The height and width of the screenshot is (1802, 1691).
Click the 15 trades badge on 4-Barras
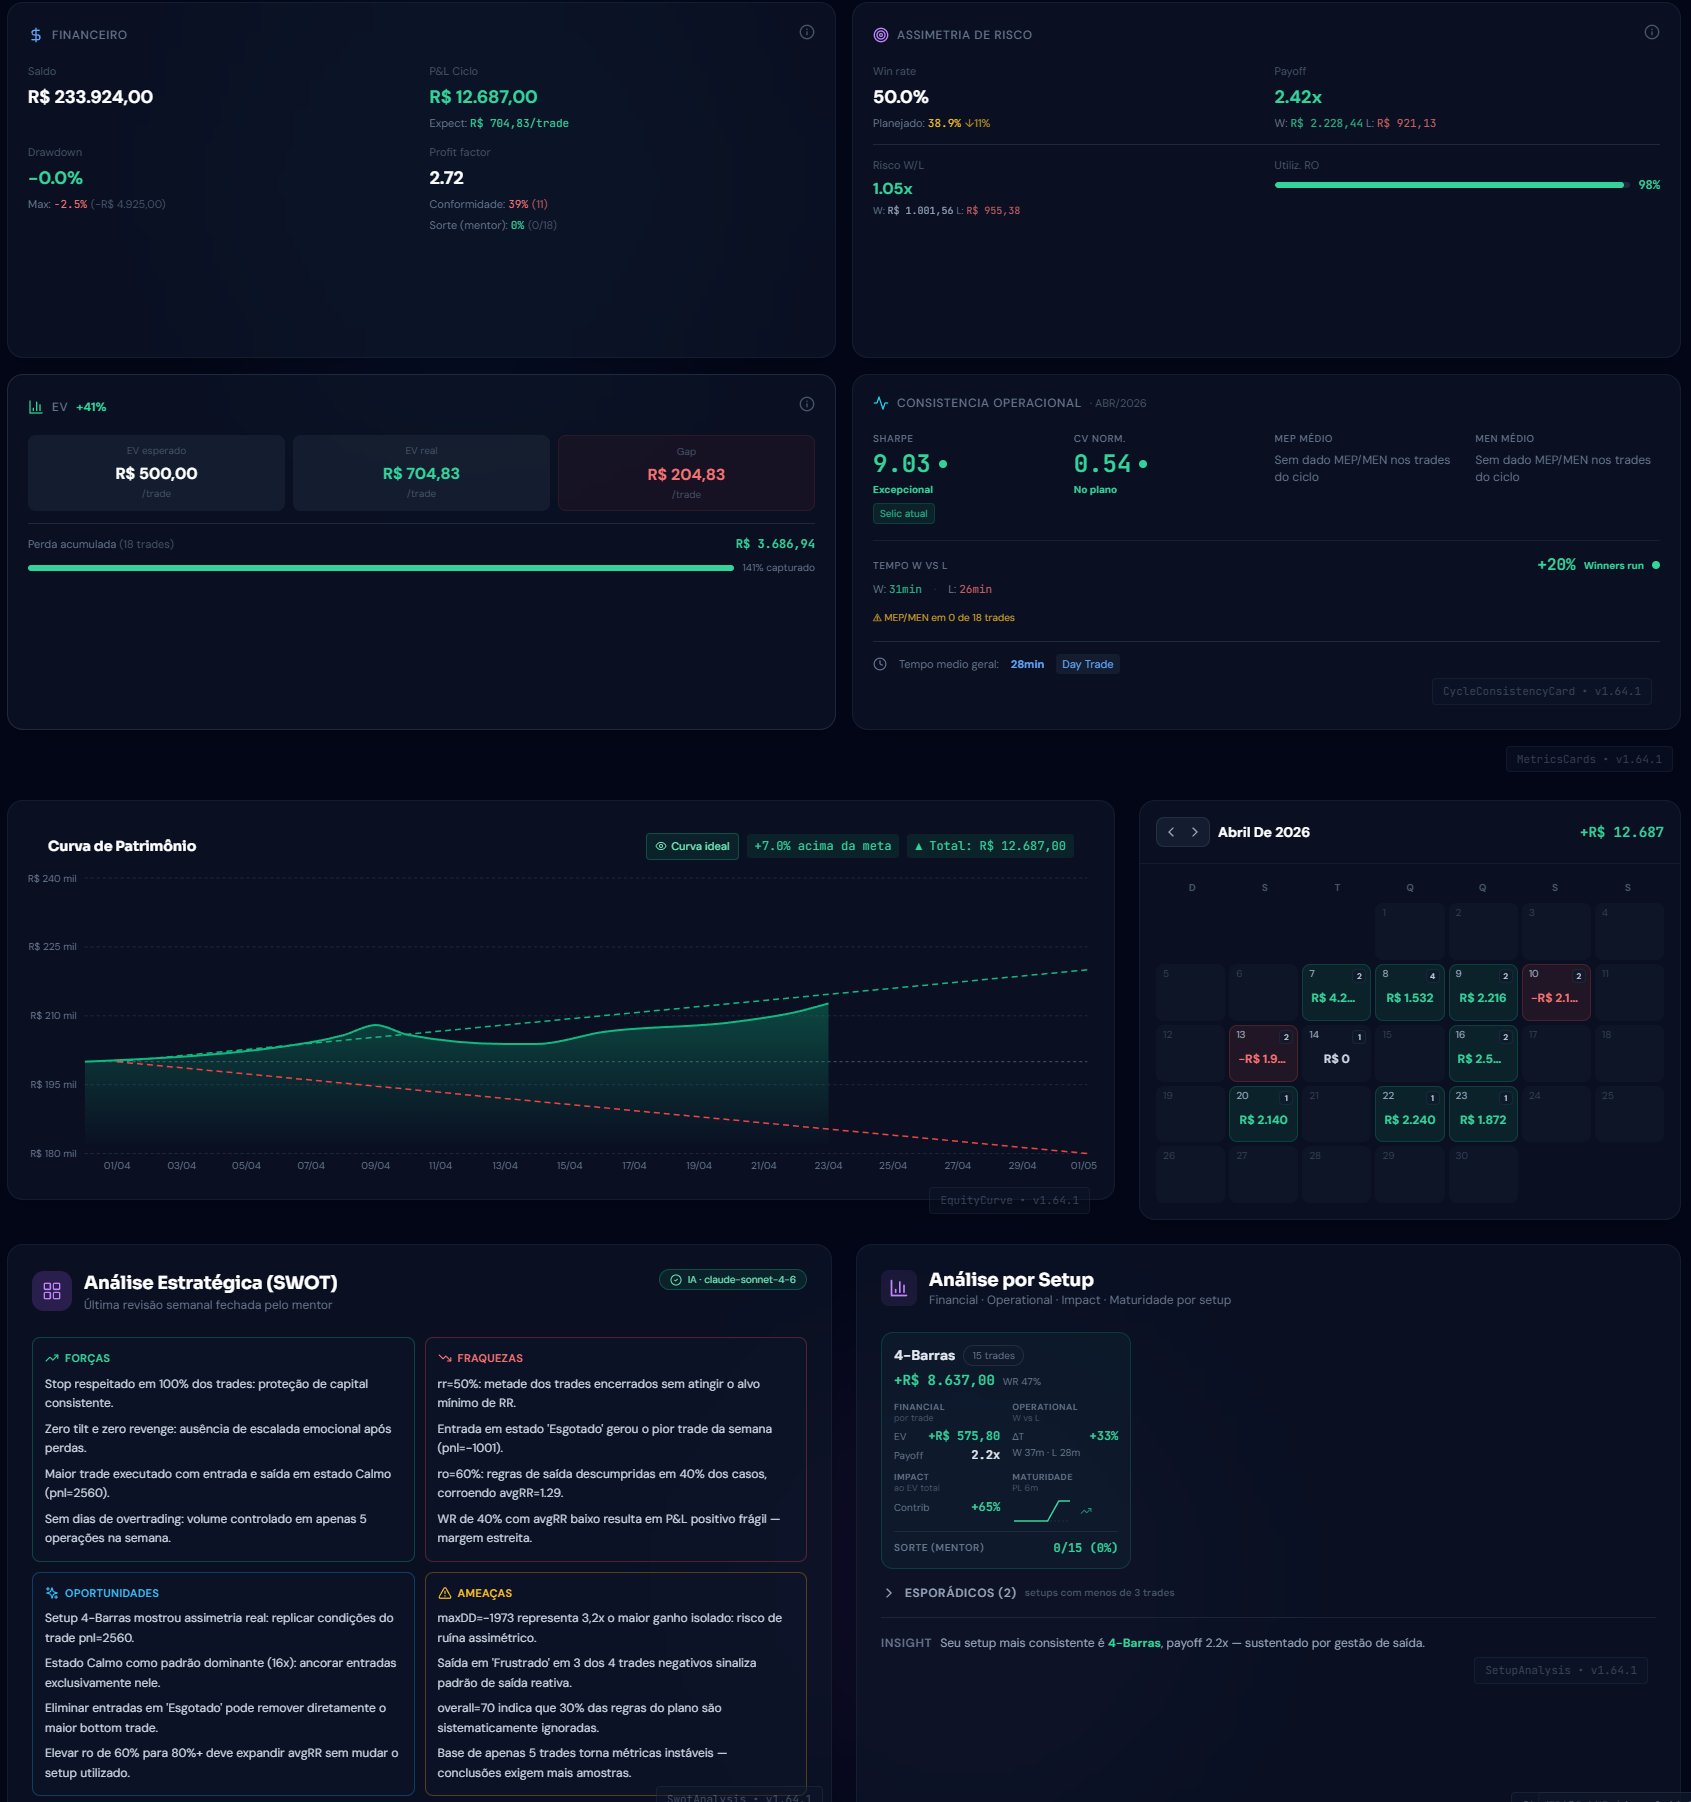[x=993, y=1356]
